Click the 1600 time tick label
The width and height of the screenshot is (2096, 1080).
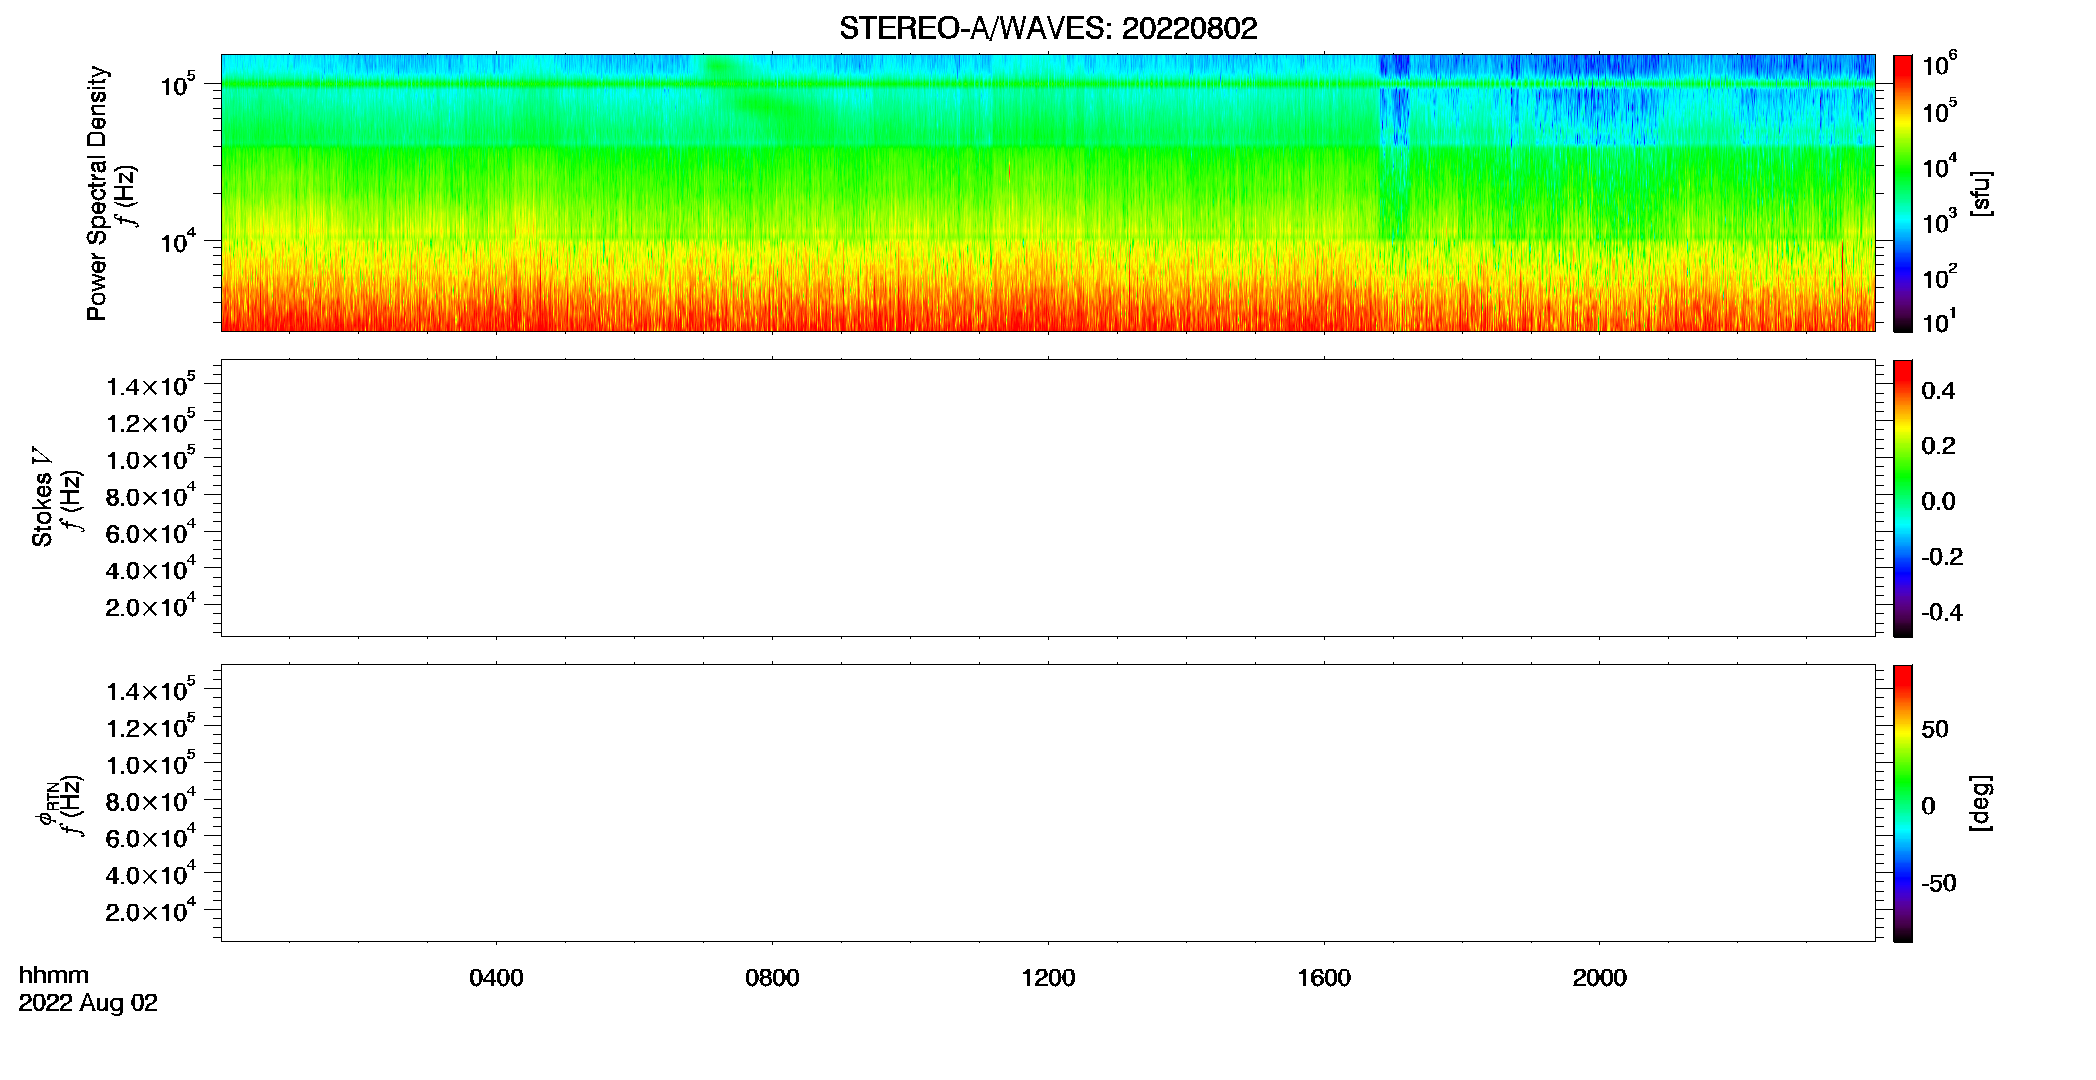click(1324, 978)
